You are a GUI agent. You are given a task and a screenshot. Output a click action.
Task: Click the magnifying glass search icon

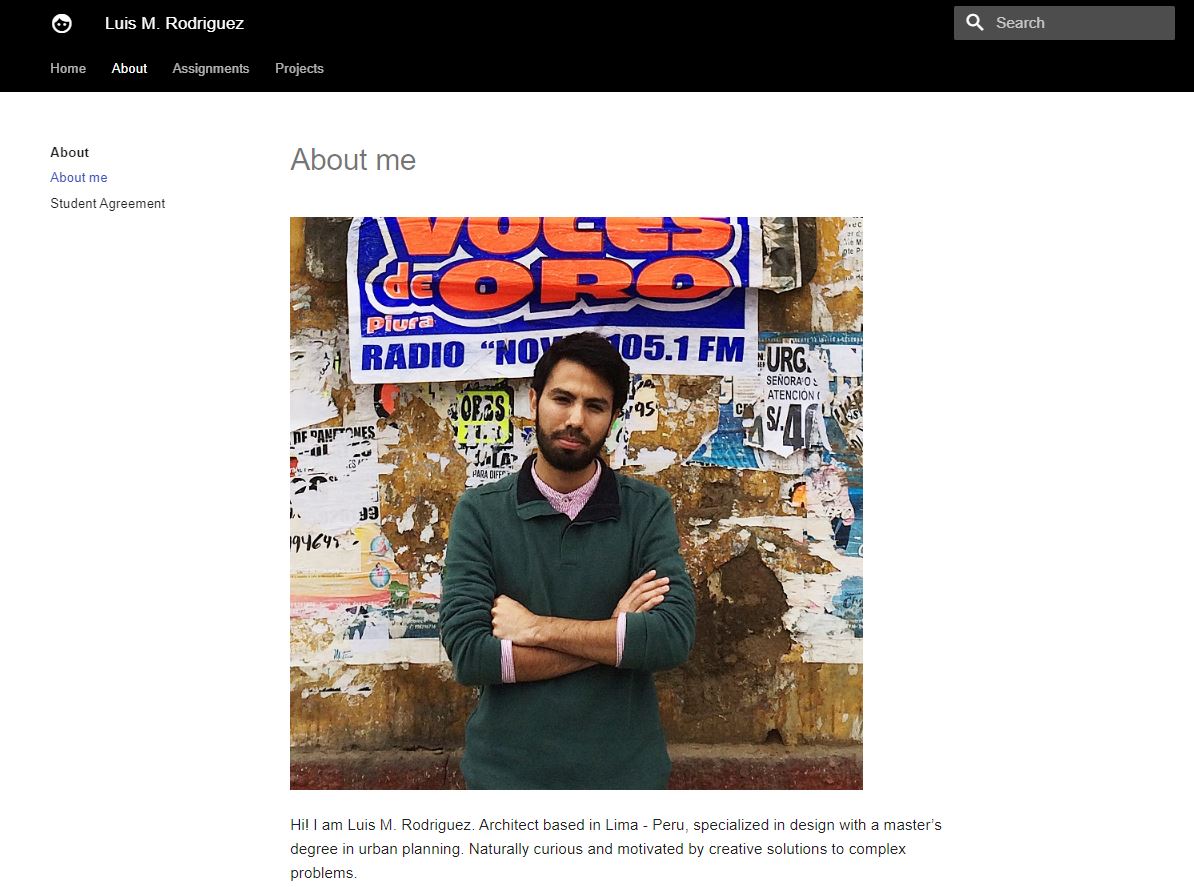click(975, 22)
